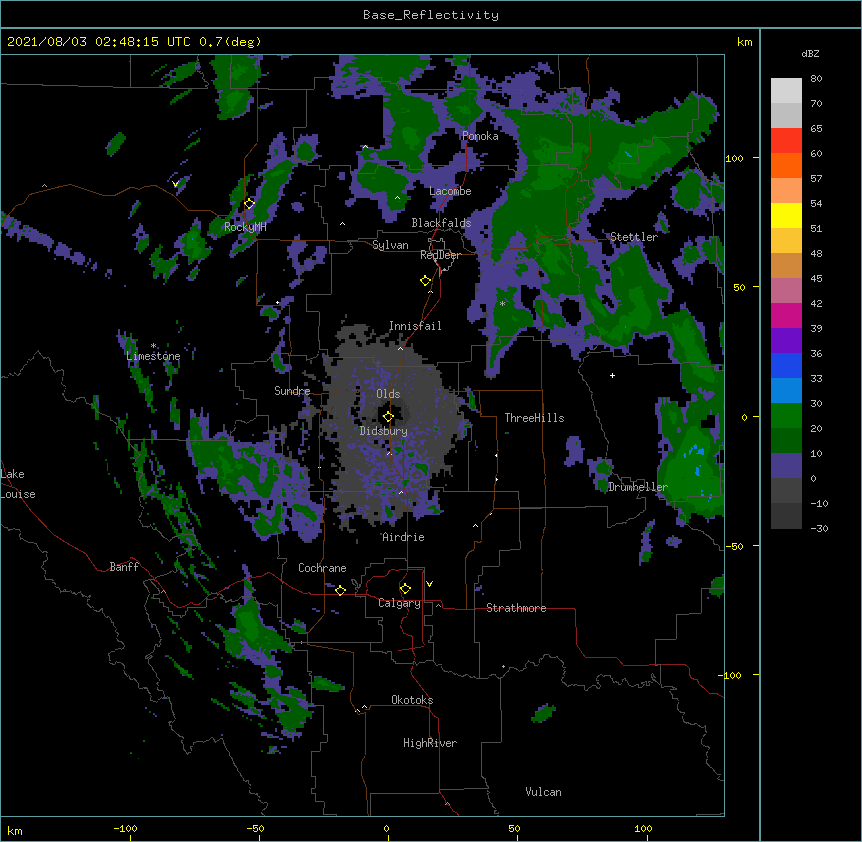Viewport: 862px width, 842px height.
Task: Click the Lacombe city label
Action: pos(450,191)
